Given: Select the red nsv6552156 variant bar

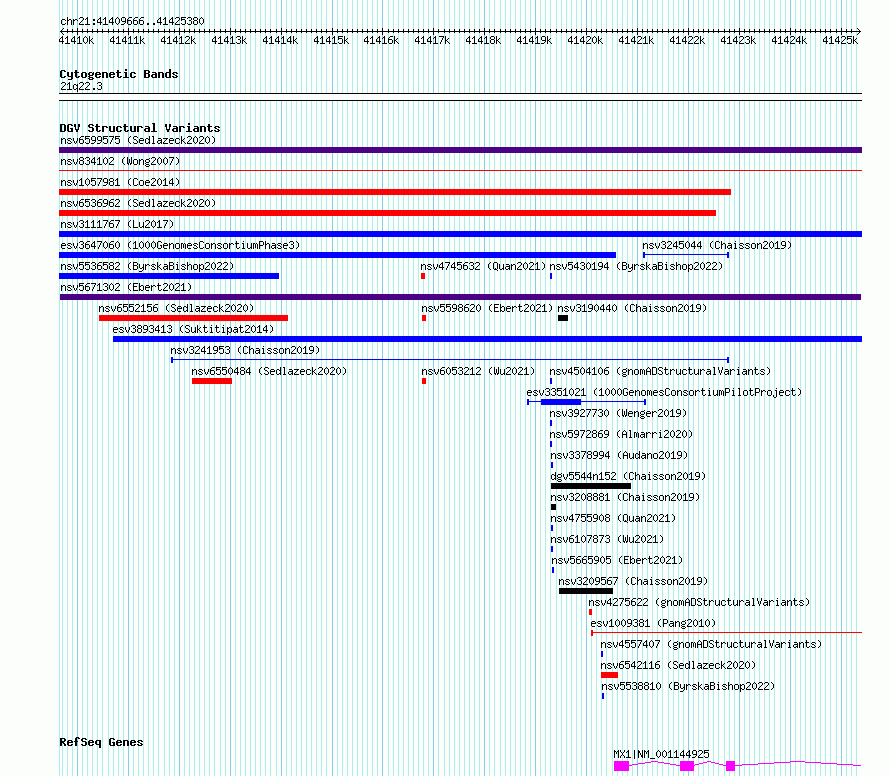Looking at the screenshot, I should [x=194, y=318].
